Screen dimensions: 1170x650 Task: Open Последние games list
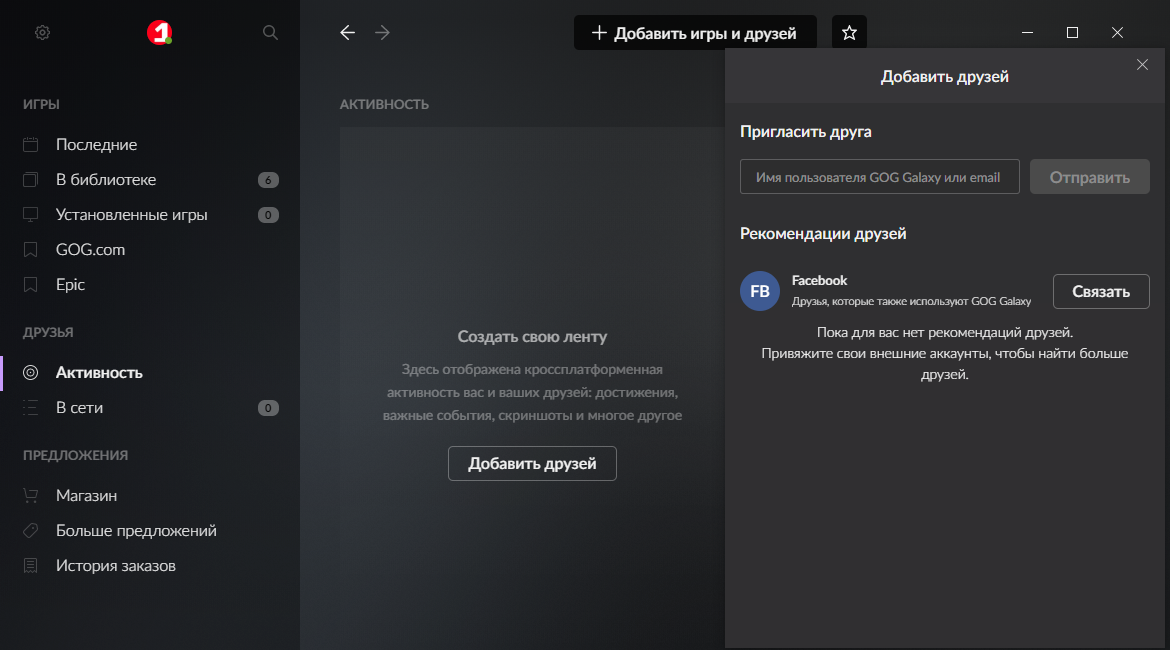[x=96, y=145]
